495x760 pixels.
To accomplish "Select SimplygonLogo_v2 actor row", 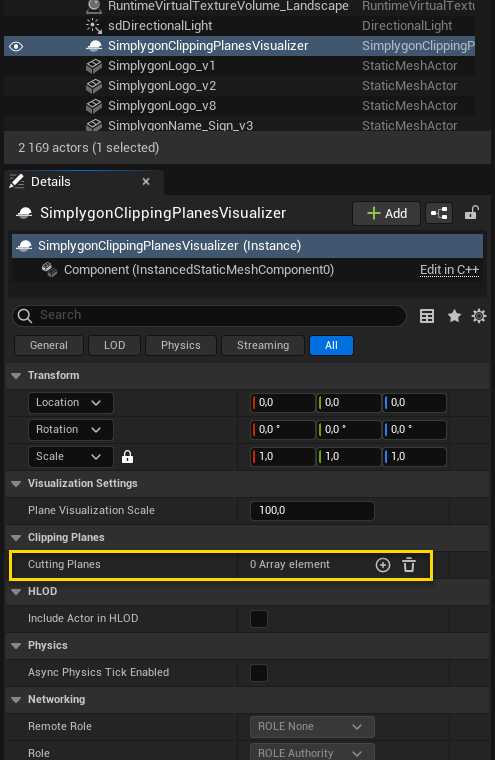I will (x=240, y=86).
